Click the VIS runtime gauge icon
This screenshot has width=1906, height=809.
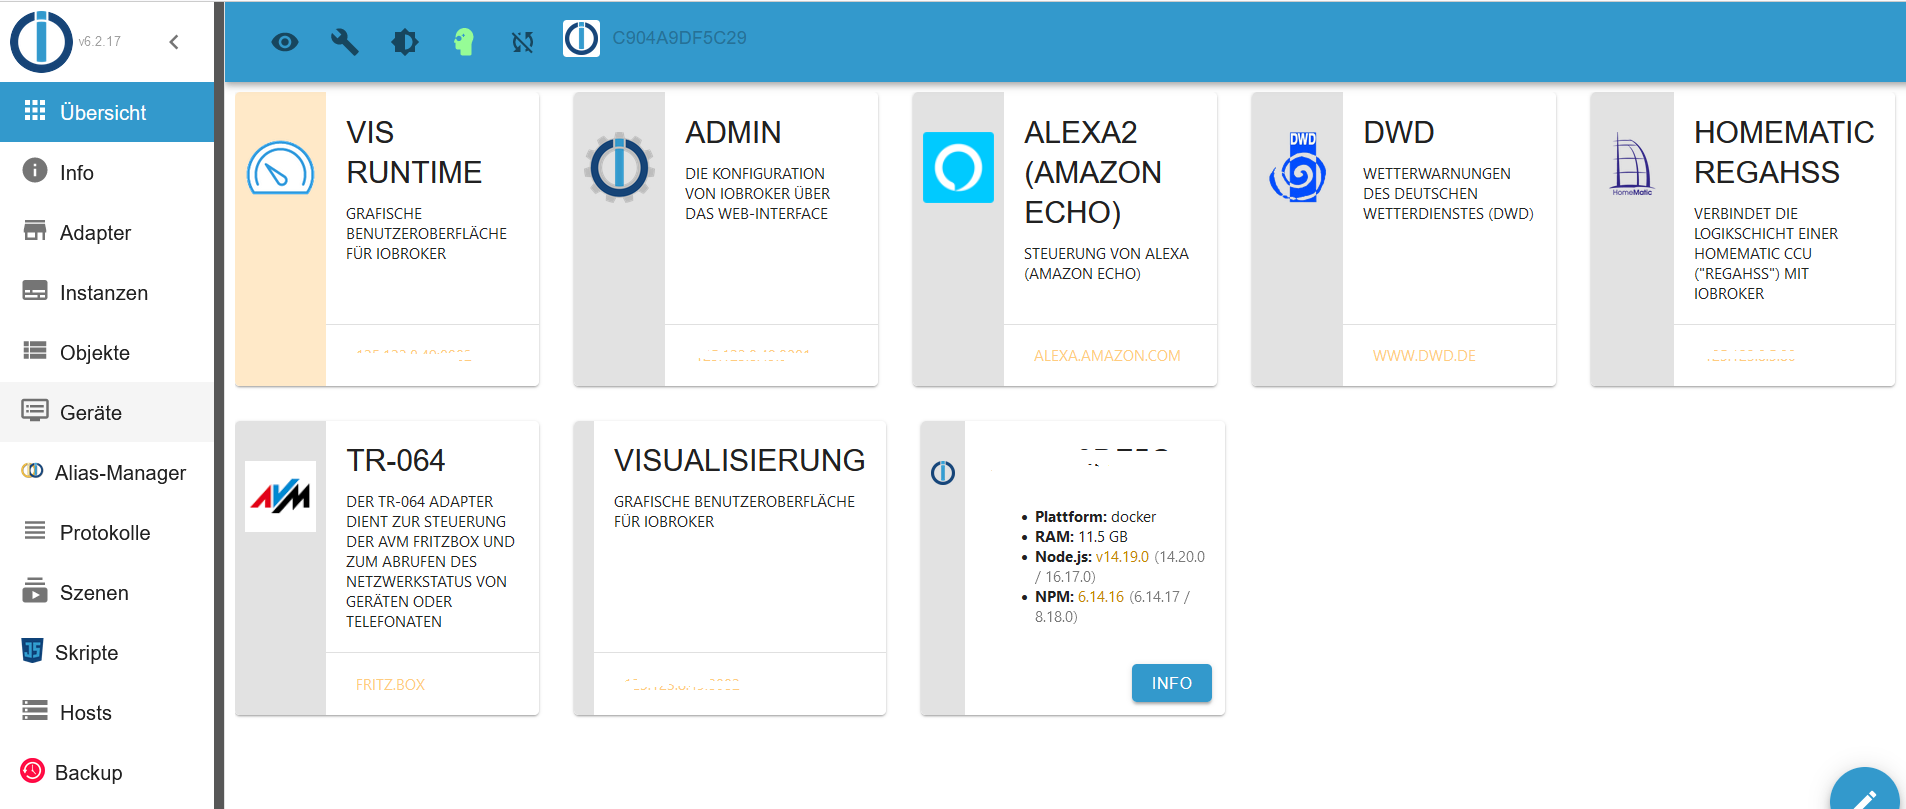[x=280, y=167]
